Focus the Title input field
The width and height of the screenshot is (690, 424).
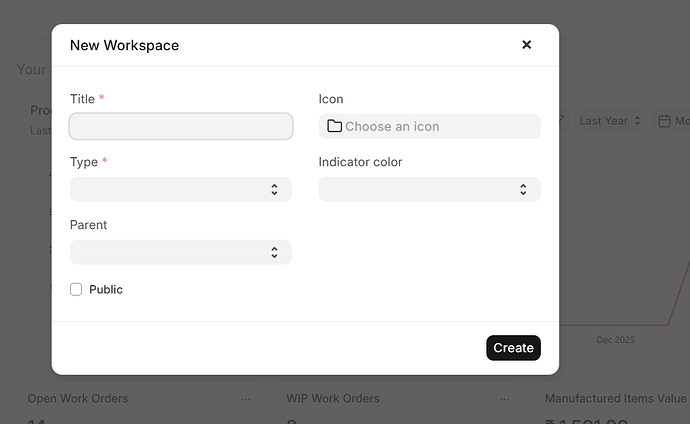(181, 126)
